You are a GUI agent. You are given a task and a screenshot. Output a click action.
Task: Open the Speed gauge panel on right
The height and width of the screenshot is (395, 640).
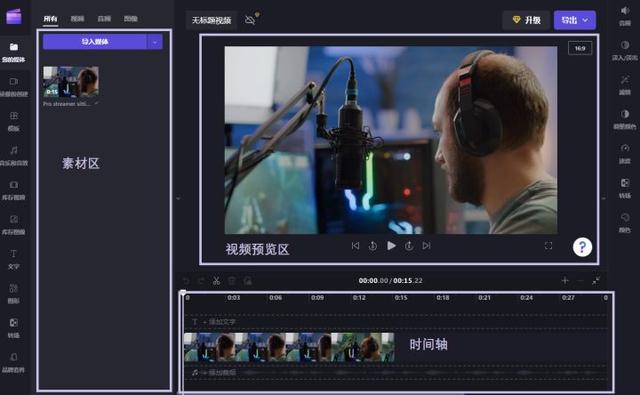[624, 153]
